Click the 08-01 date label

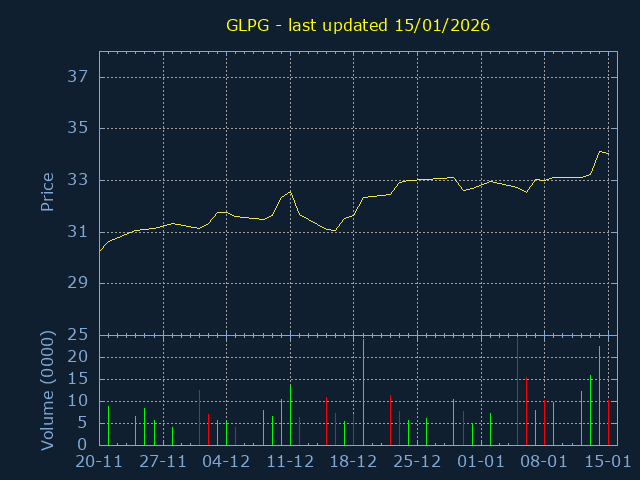tap(544, 462)
